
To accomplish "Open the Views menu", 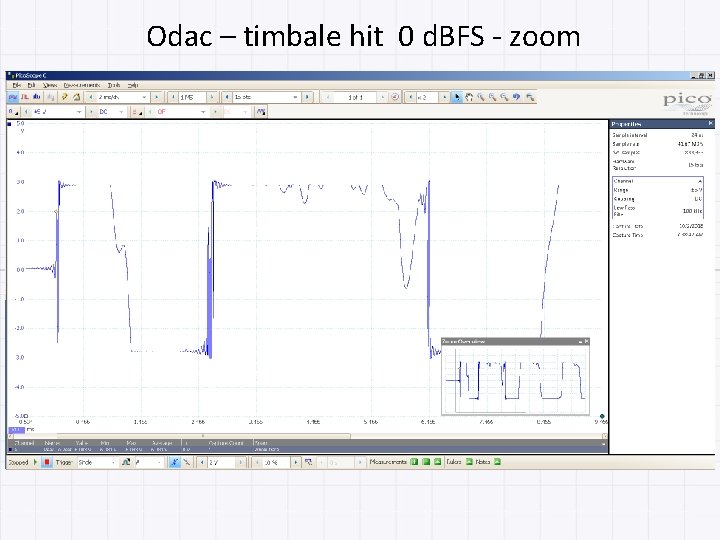I will point(50,85).
